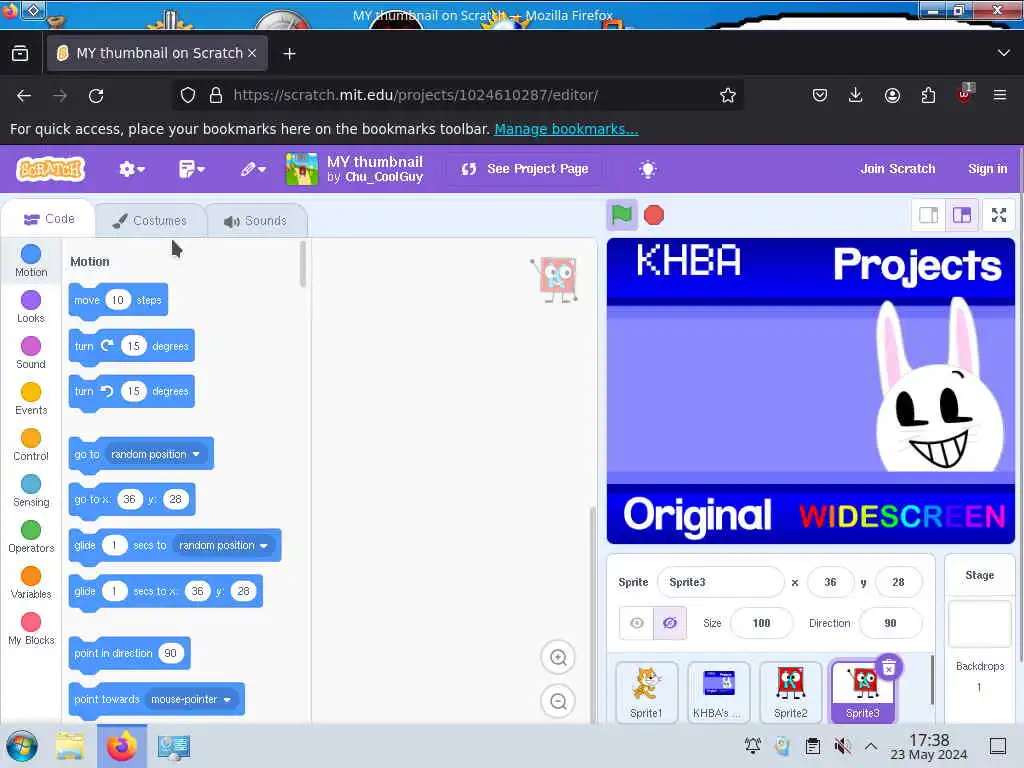Viewport: 1024px width, 768px height.
Task: Click the sprite name field Sprite3
Action: click(720, 582)
